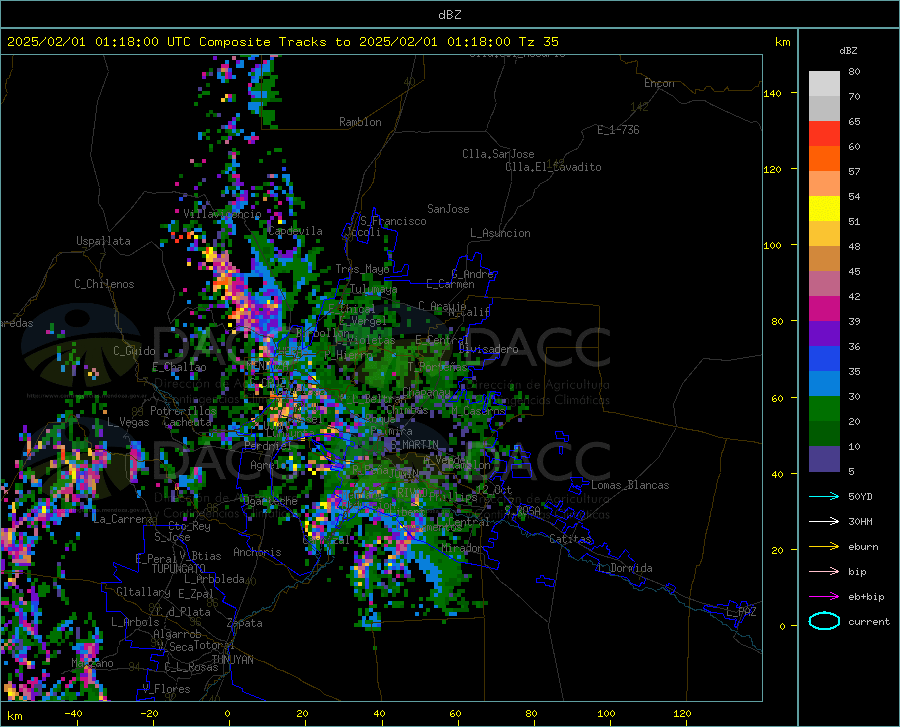
Task: Click the bip pink arrow legend icon
Action: click(824, 572)
